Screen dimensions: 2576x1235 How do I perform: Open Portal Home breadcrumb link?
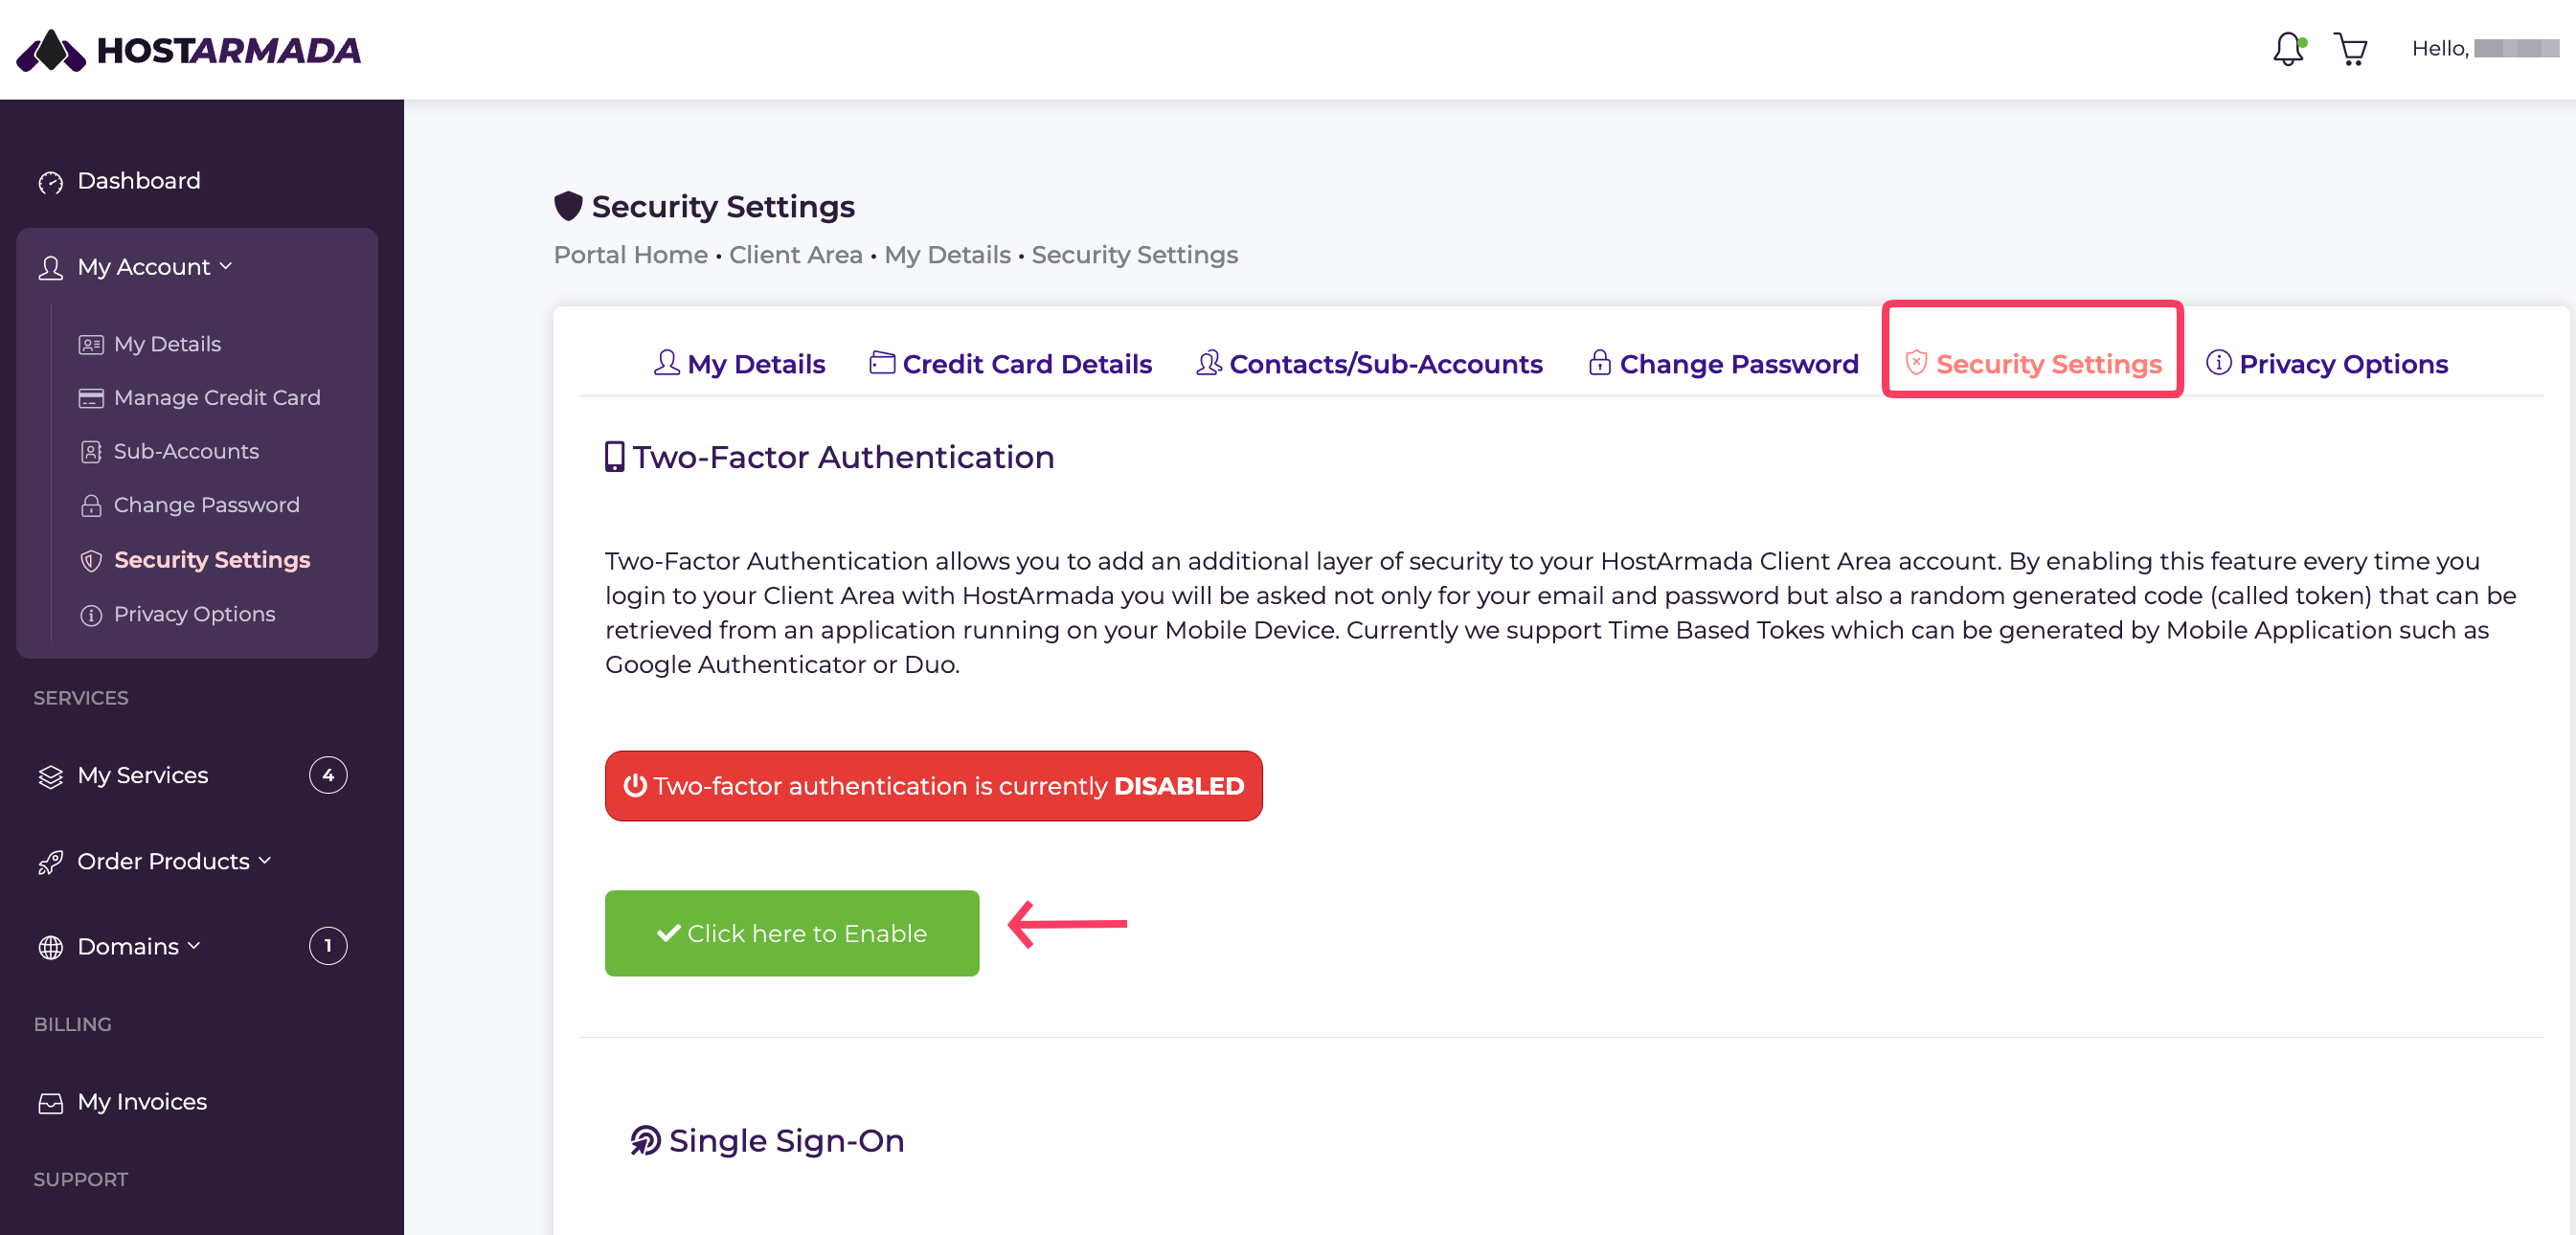(x=630, y=255)
